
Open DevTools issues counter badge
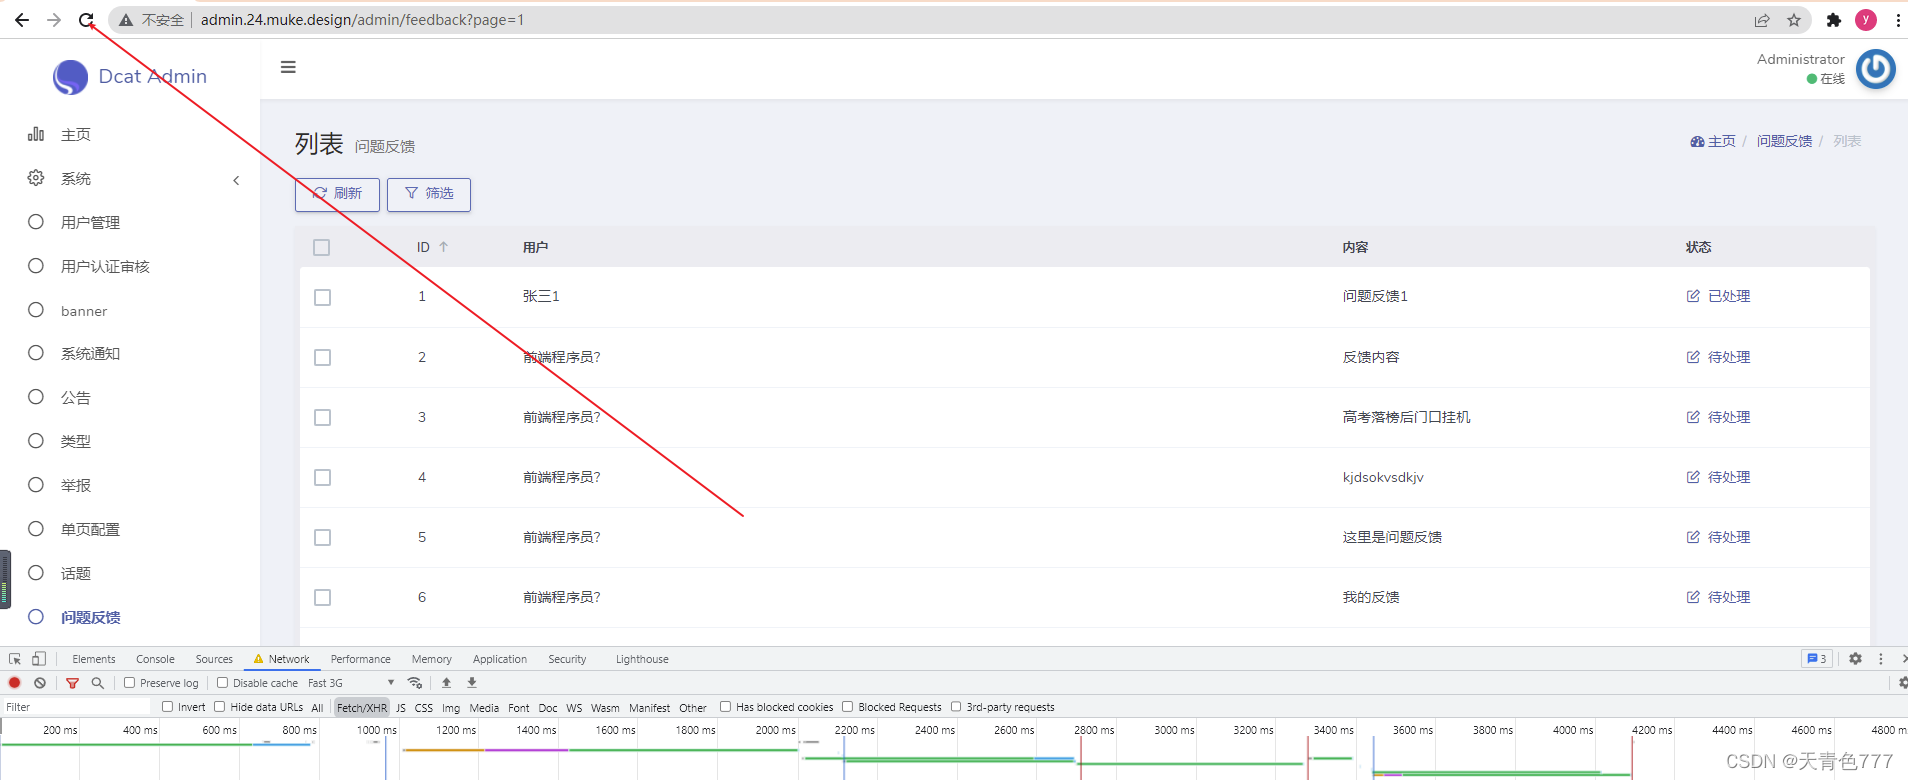1817,659
